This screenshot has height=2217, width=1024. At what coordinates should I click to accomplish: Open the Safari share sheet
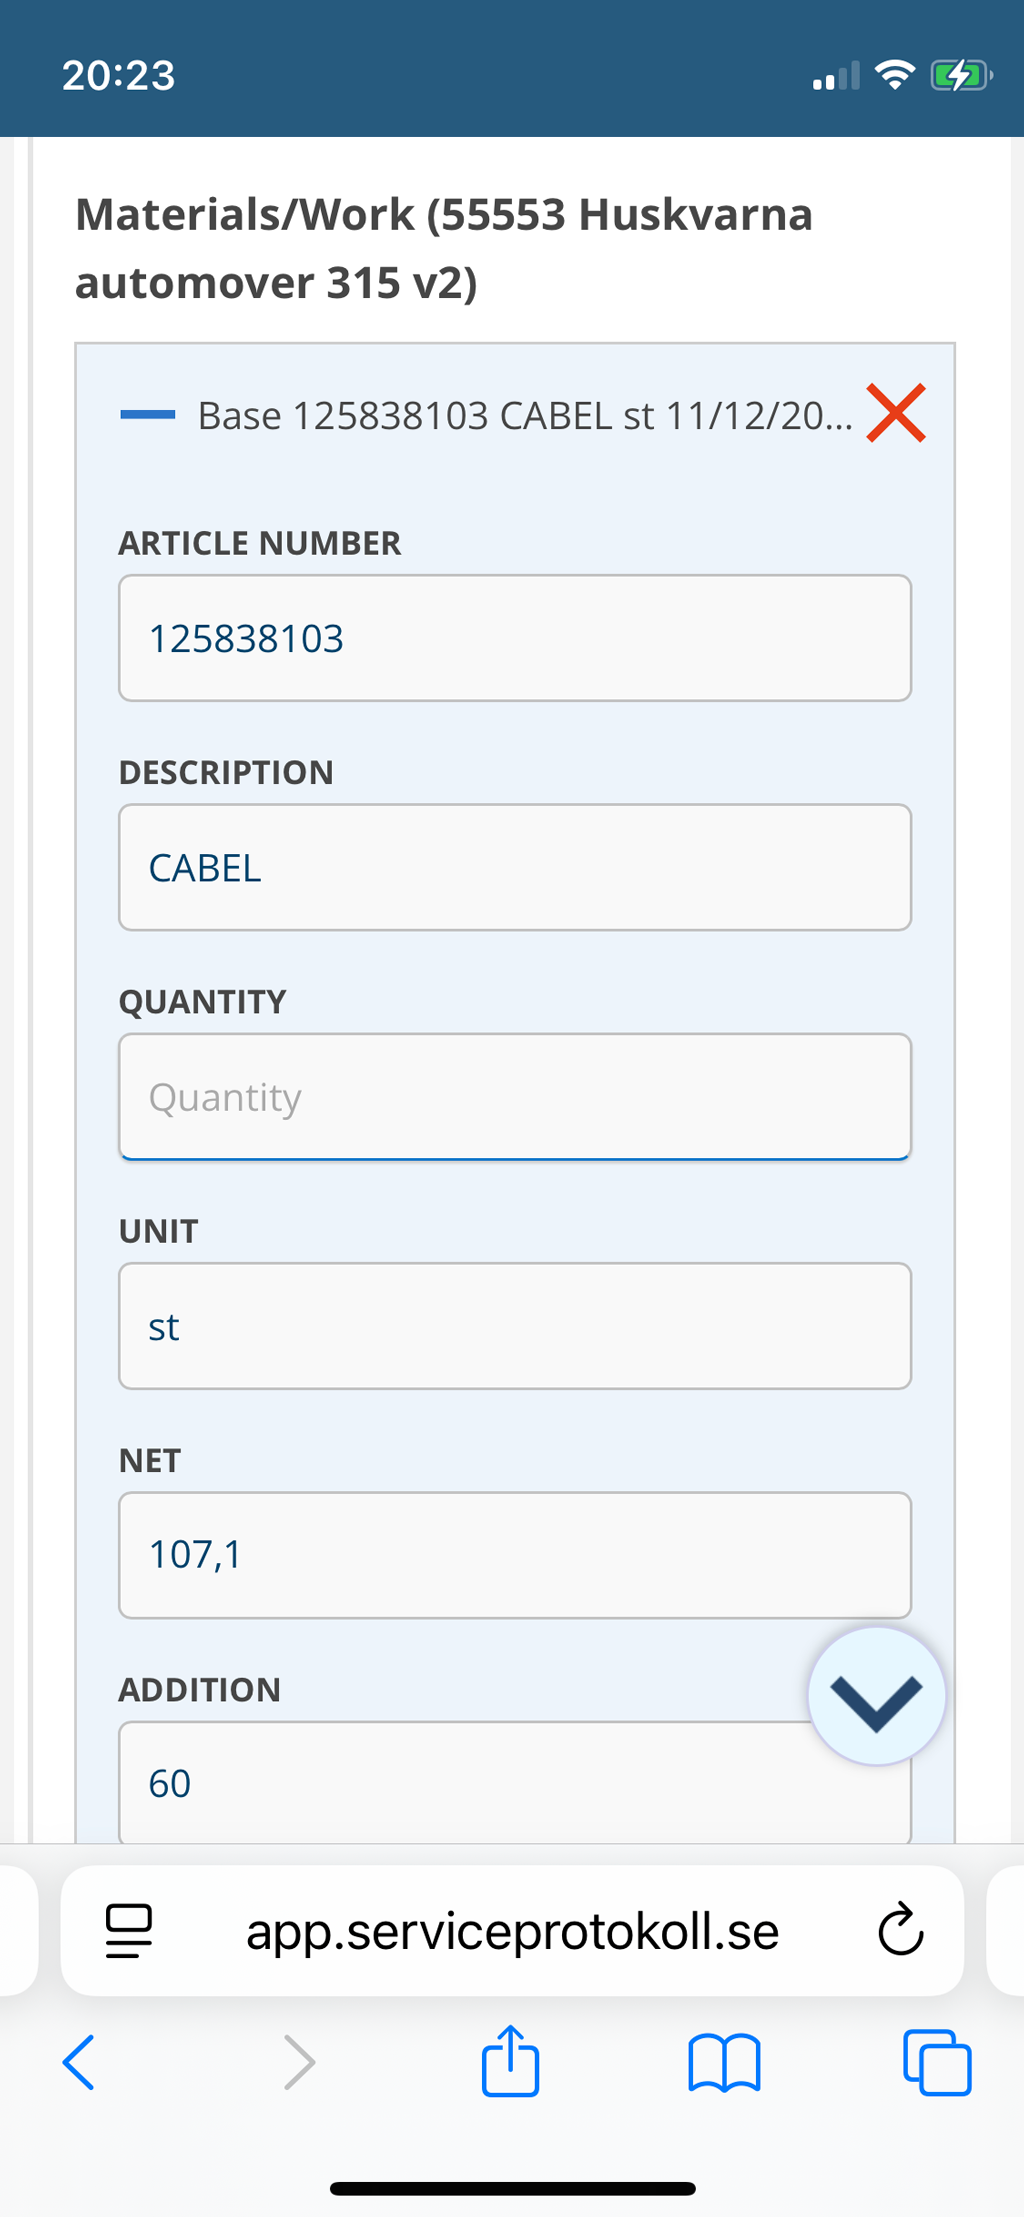click(511, 2060)
